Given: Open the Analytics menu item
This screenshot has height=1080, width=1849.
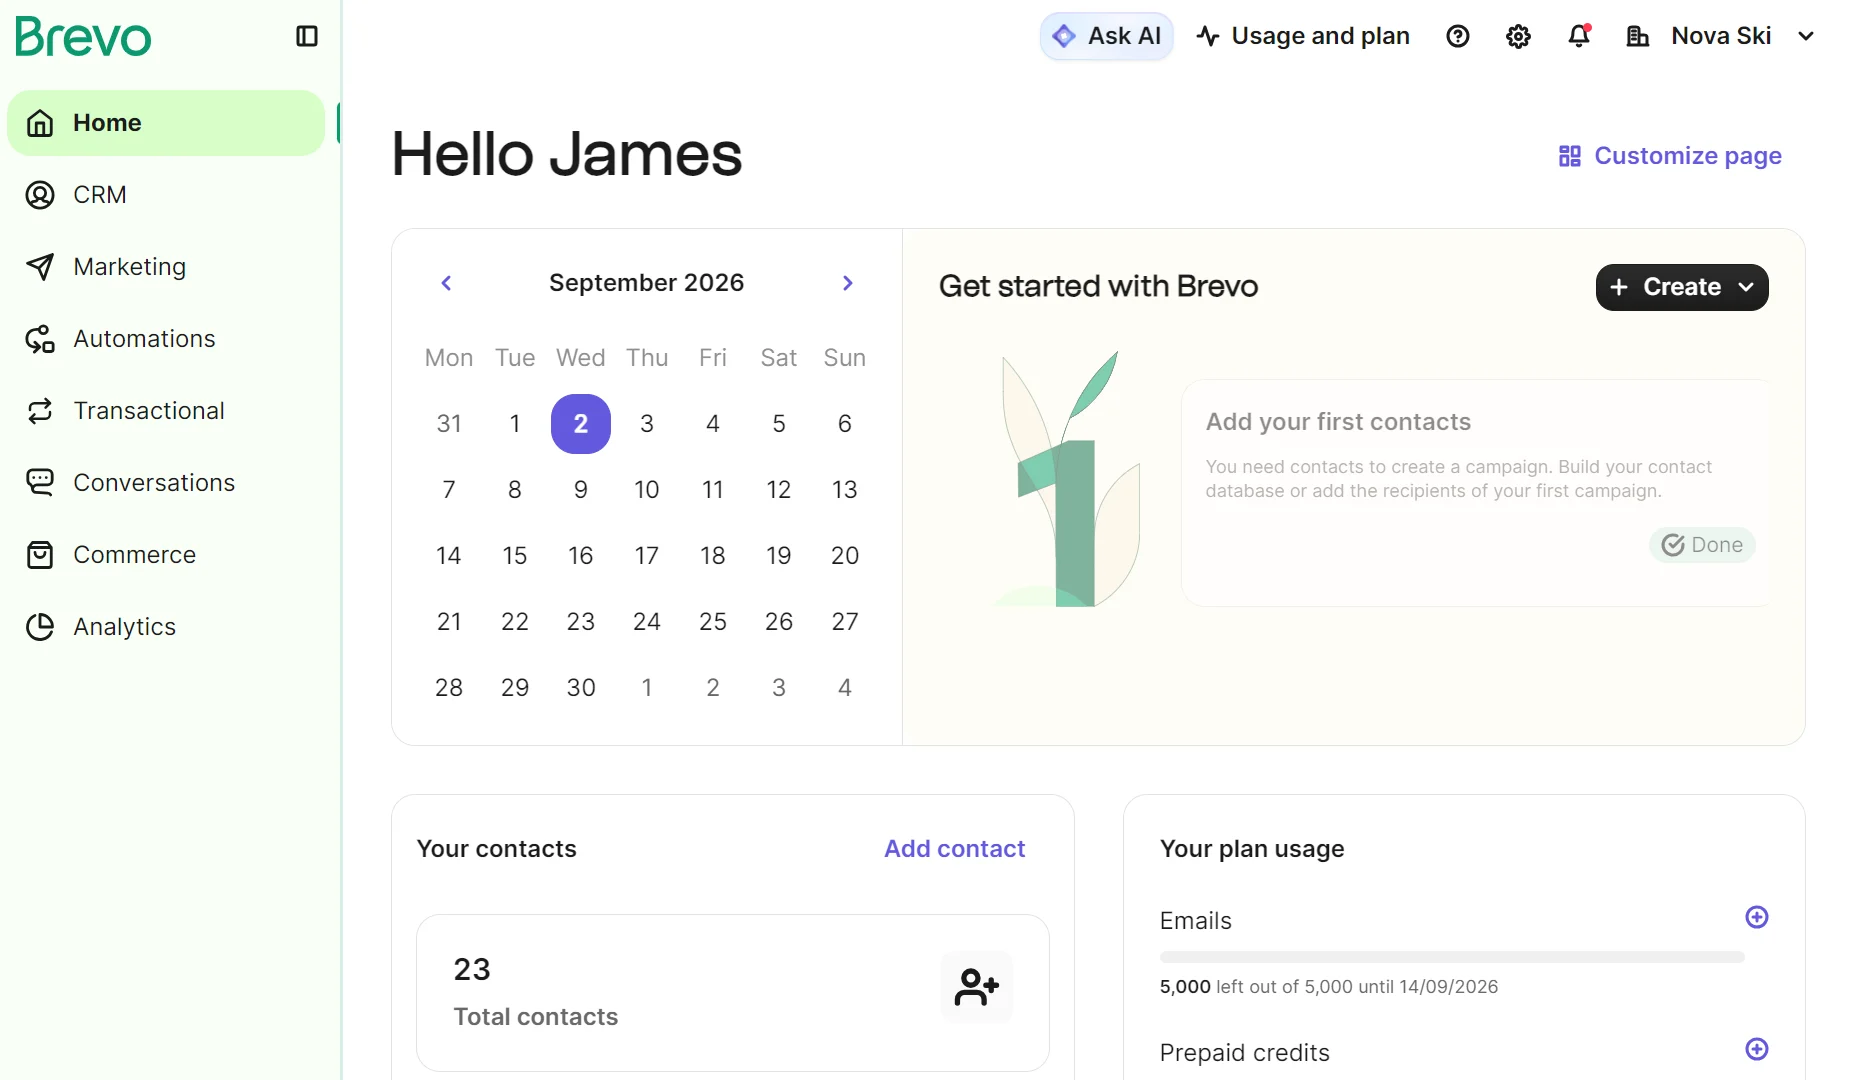Looking at the screenshot, I should coord(166,627).
